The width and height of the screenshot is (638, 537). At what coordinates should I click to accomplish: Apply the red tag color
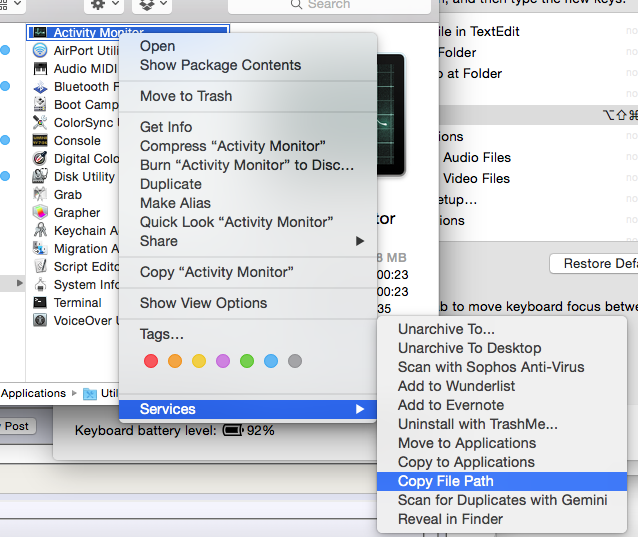[151, 361]
